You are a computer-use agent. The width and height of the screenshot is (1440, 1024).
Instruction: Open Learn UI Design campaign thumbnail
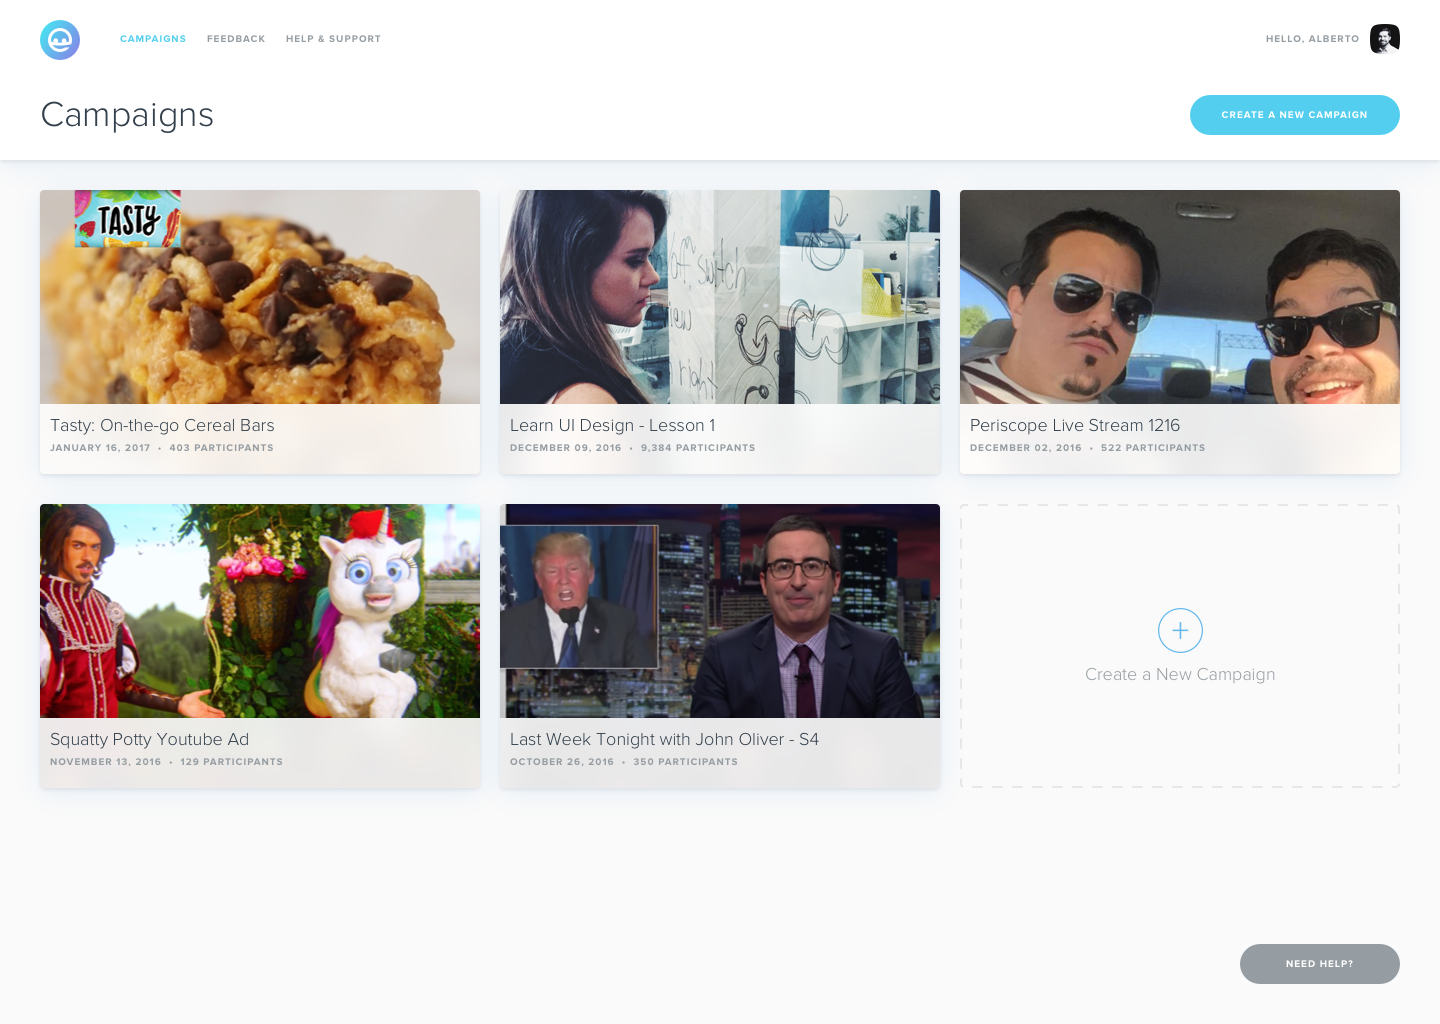(720, 297)
